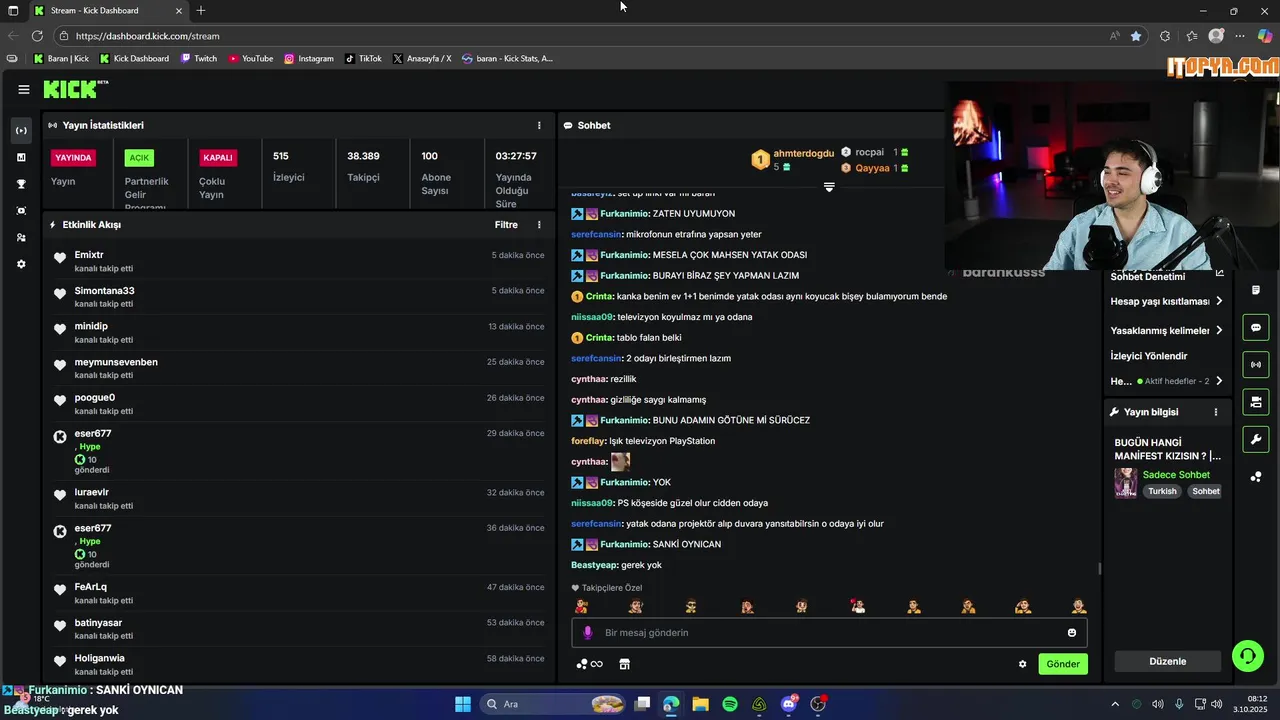The image size is (1280, 720).
Task: Open the TikTok bookmark
Action: pyautogui.click(x=364, y=59)
